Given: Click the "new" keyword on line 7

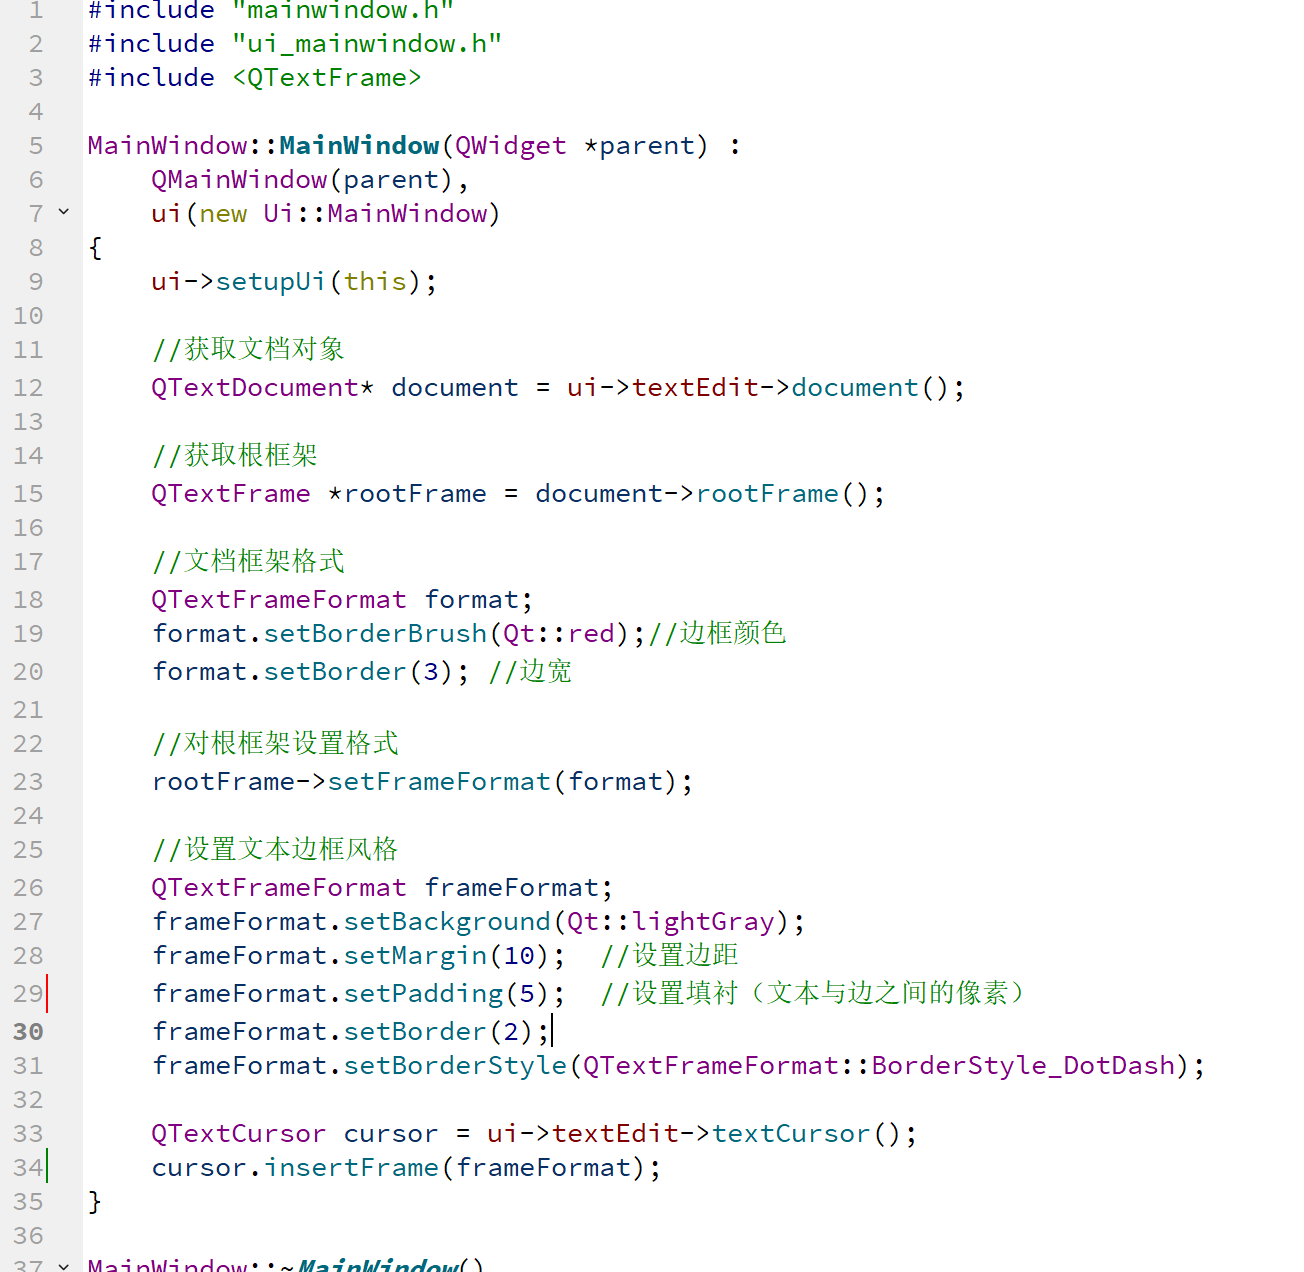Looking at the screenshot, I should tap(223, 214).
